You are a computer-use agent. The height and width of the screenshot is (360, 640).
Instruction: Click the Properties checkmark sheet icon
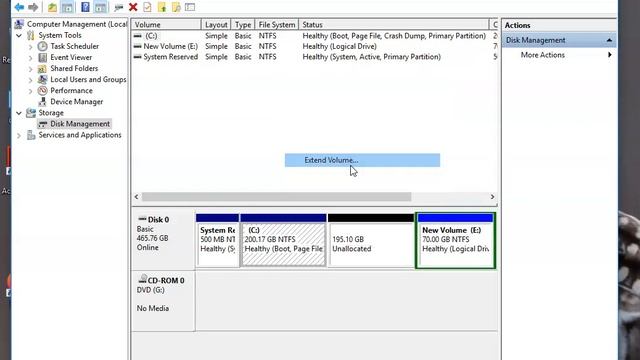click(147, 7)
